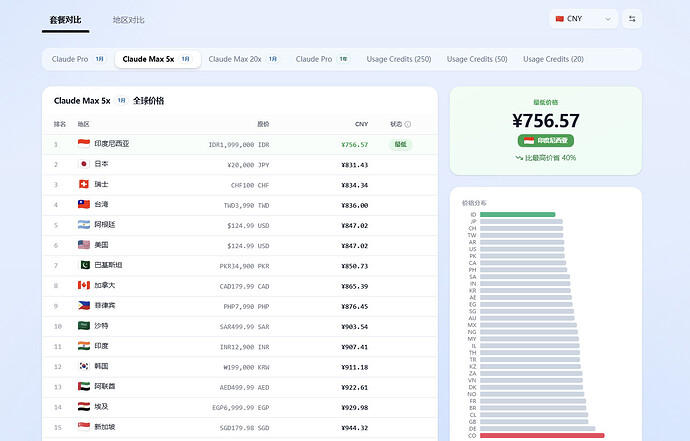690x441 pixels.
Task: Click the 菲律宾 region name
Action: [x=105, y=305]
